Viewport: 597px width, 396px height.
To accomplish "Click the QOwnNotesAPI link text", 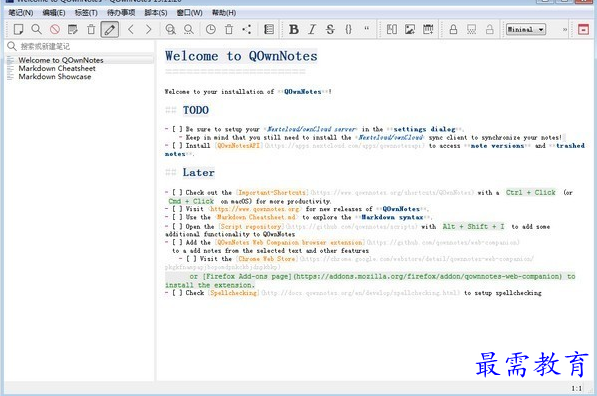I will pyautogui.click(x=239, y=146).
